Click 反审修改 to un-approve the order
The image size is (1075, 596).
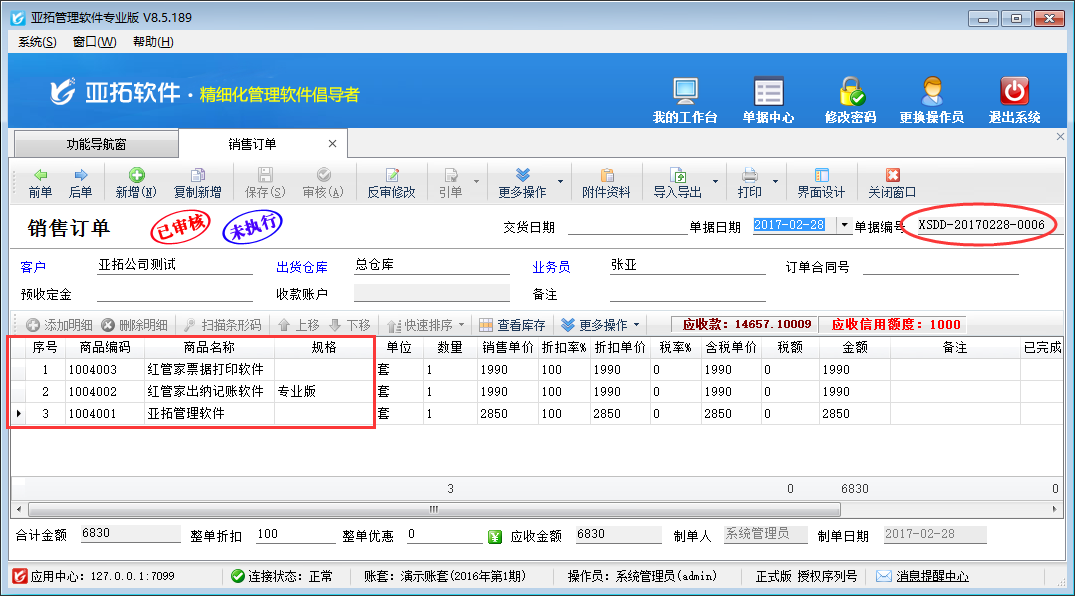coord(391,183)
